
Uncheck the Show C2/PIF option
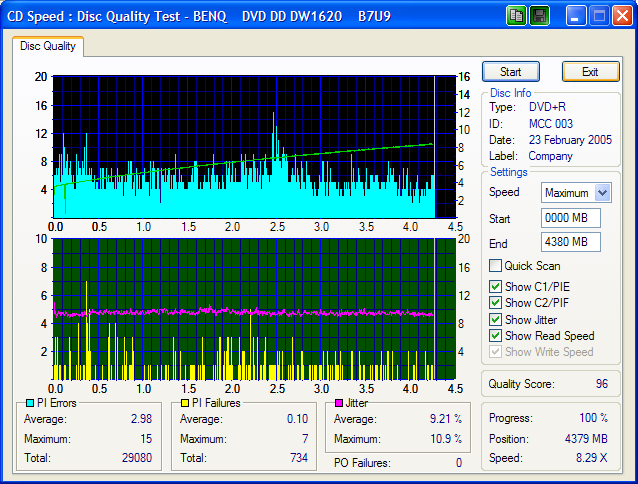pyautogui.click(x=495, y=303)
